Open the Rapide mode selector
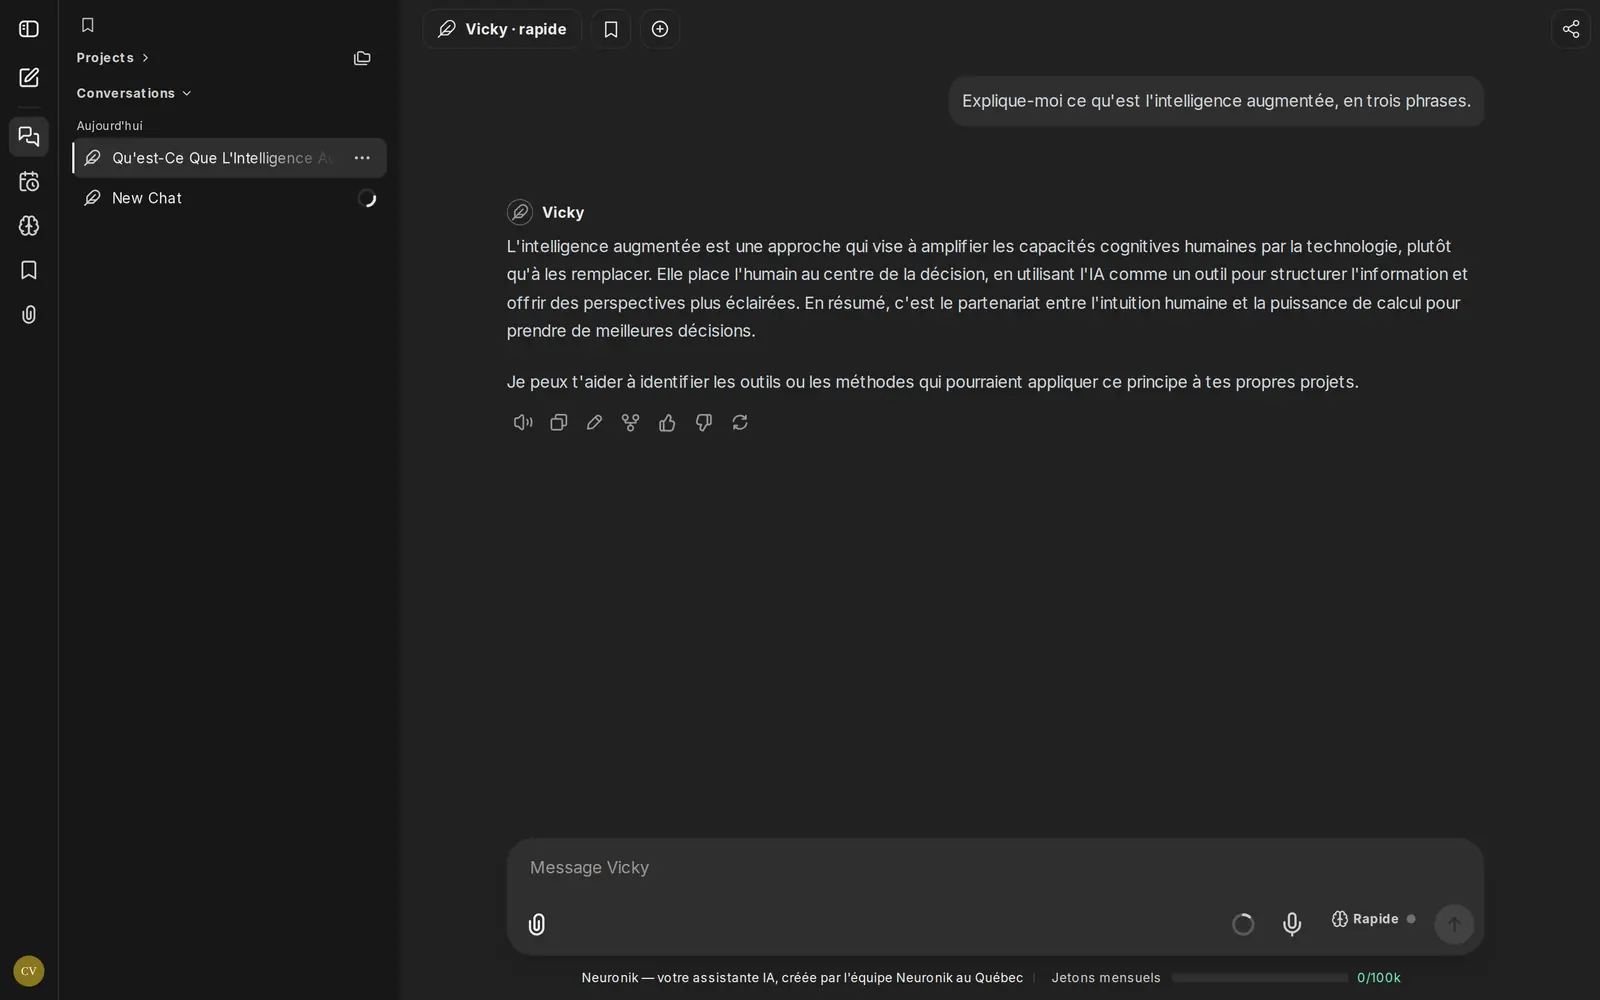This screenshot has height=1000, width=1600. click(1373, 919)
